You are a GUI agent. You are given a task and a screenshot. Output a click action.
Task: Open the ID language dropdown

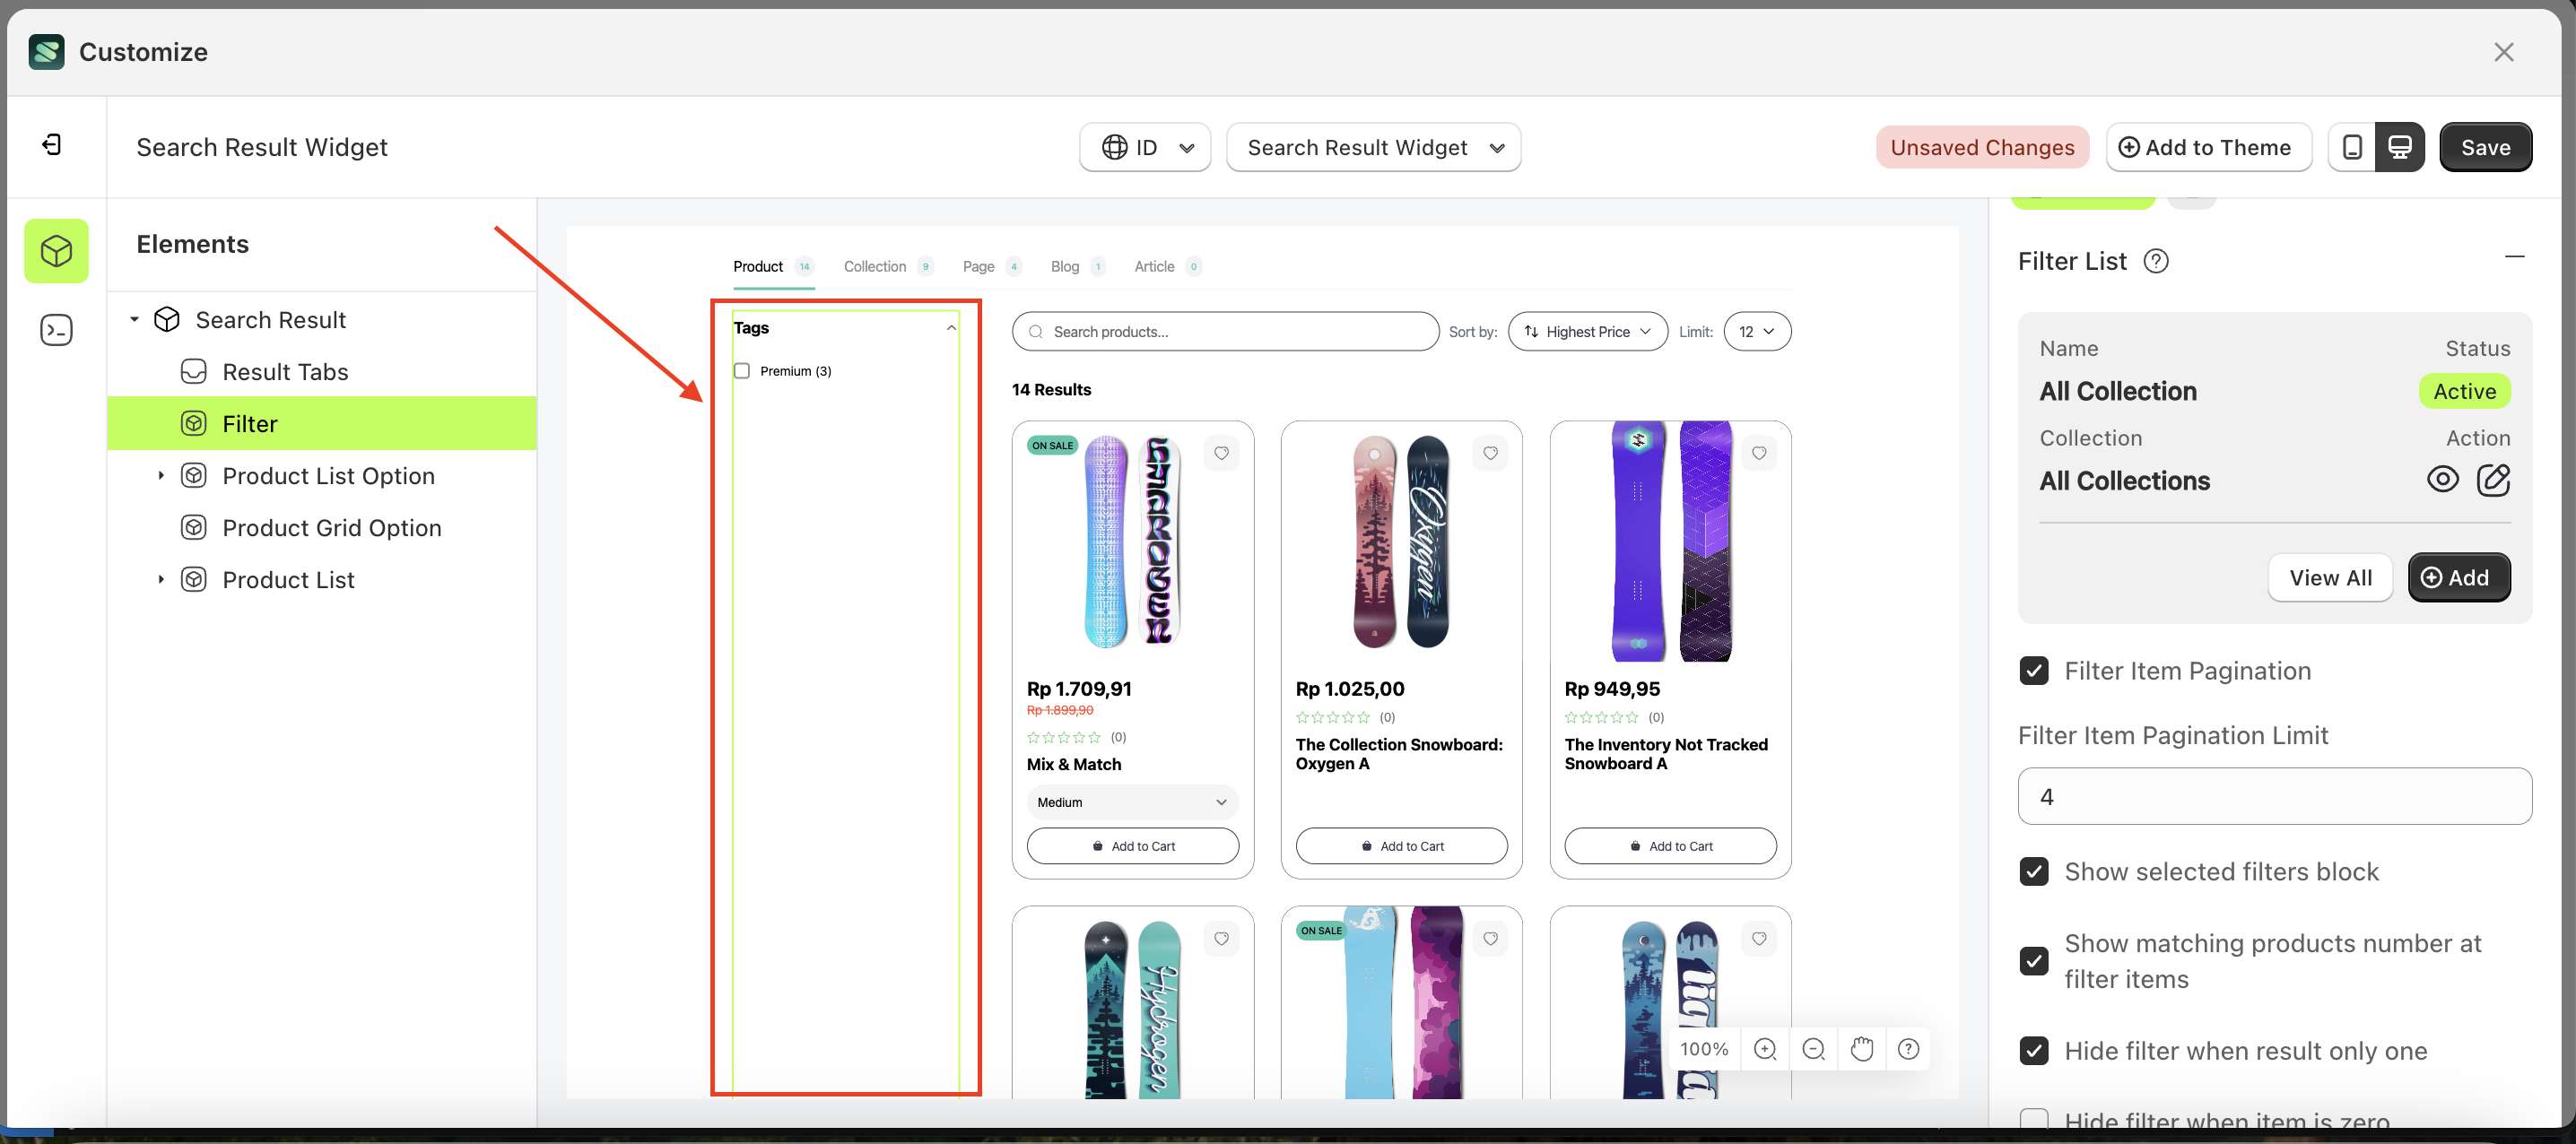pos(1145,147)
